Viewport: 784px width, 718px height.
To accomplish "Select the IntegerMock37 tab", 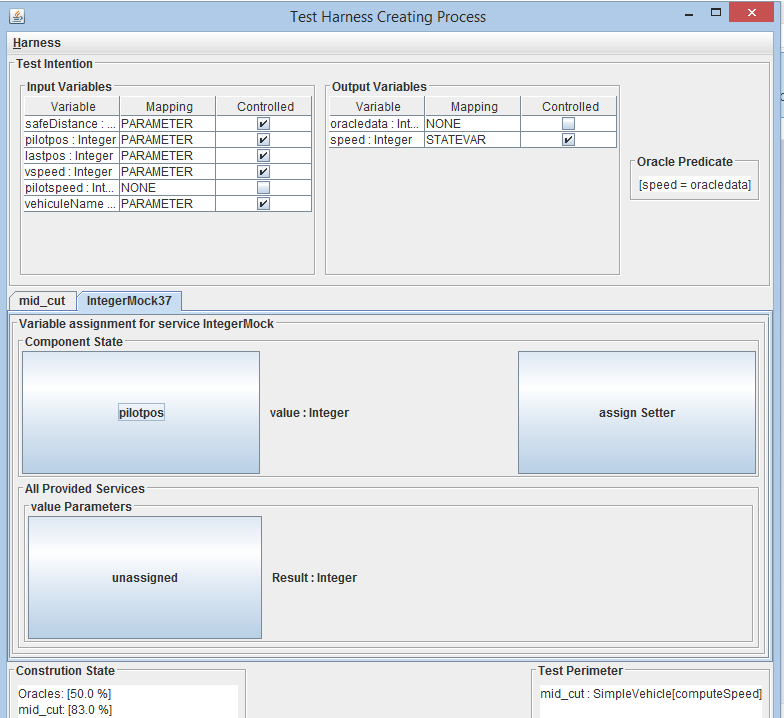I will click(129, 301).
